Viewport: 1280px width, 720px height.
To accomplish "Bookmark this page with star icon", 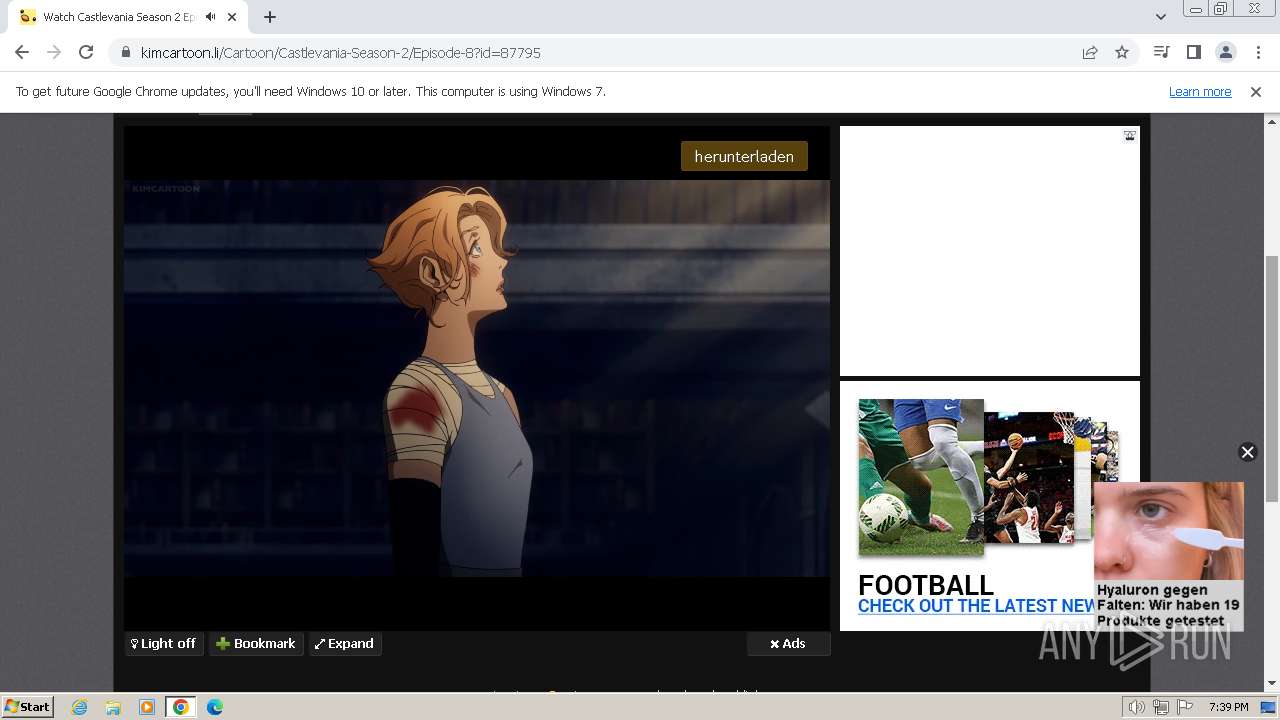I will pyautogui.click(x=1122, y=52).
